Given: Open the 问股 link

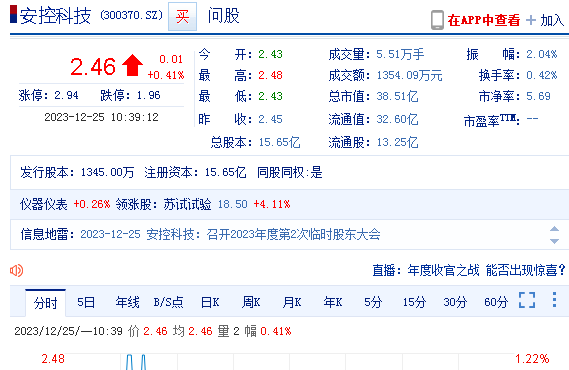Looking at the screenshot, I should 224,16.
